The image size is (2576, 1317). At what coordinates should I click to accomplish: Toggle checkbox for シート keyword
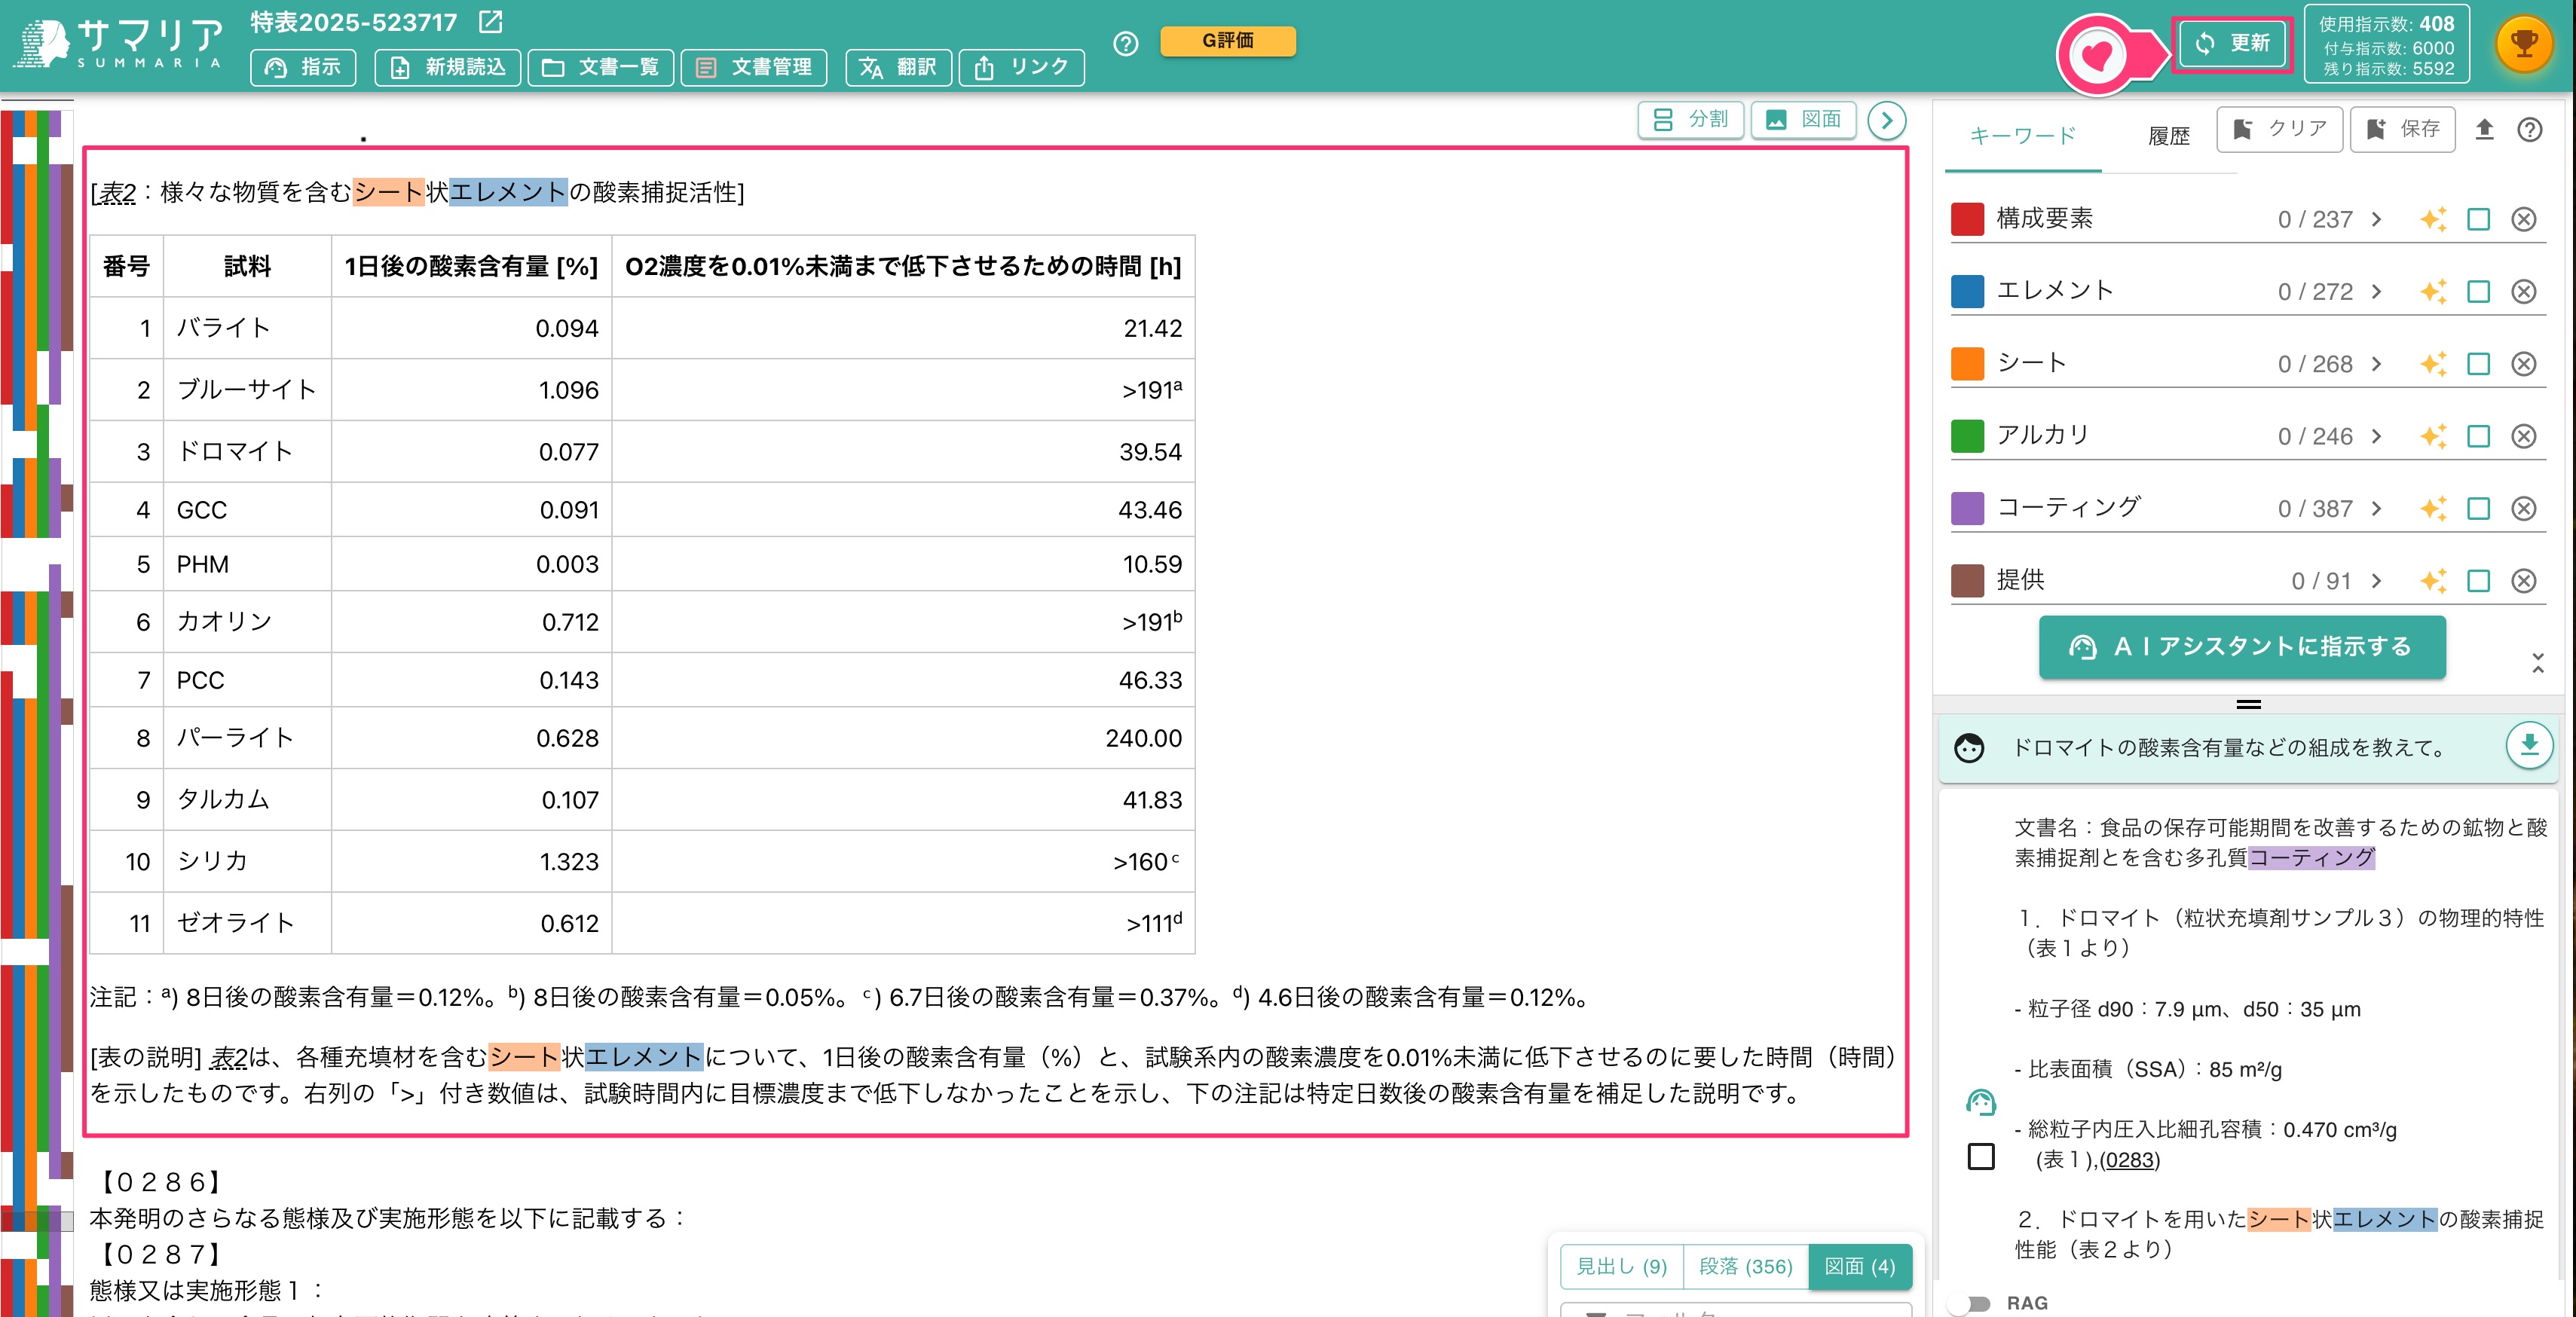(2478, 364)
